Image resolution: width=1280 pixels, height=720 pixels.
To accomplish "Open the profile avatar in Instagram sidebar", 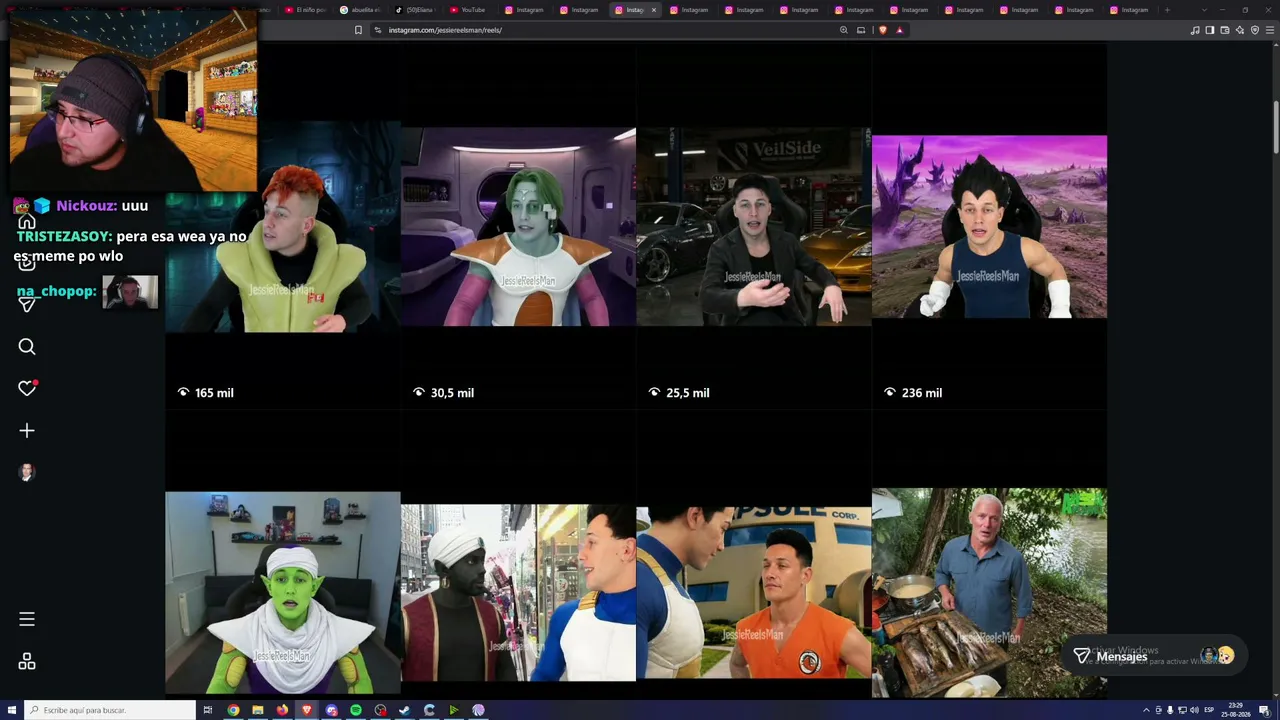I will [x=27, y=472].
